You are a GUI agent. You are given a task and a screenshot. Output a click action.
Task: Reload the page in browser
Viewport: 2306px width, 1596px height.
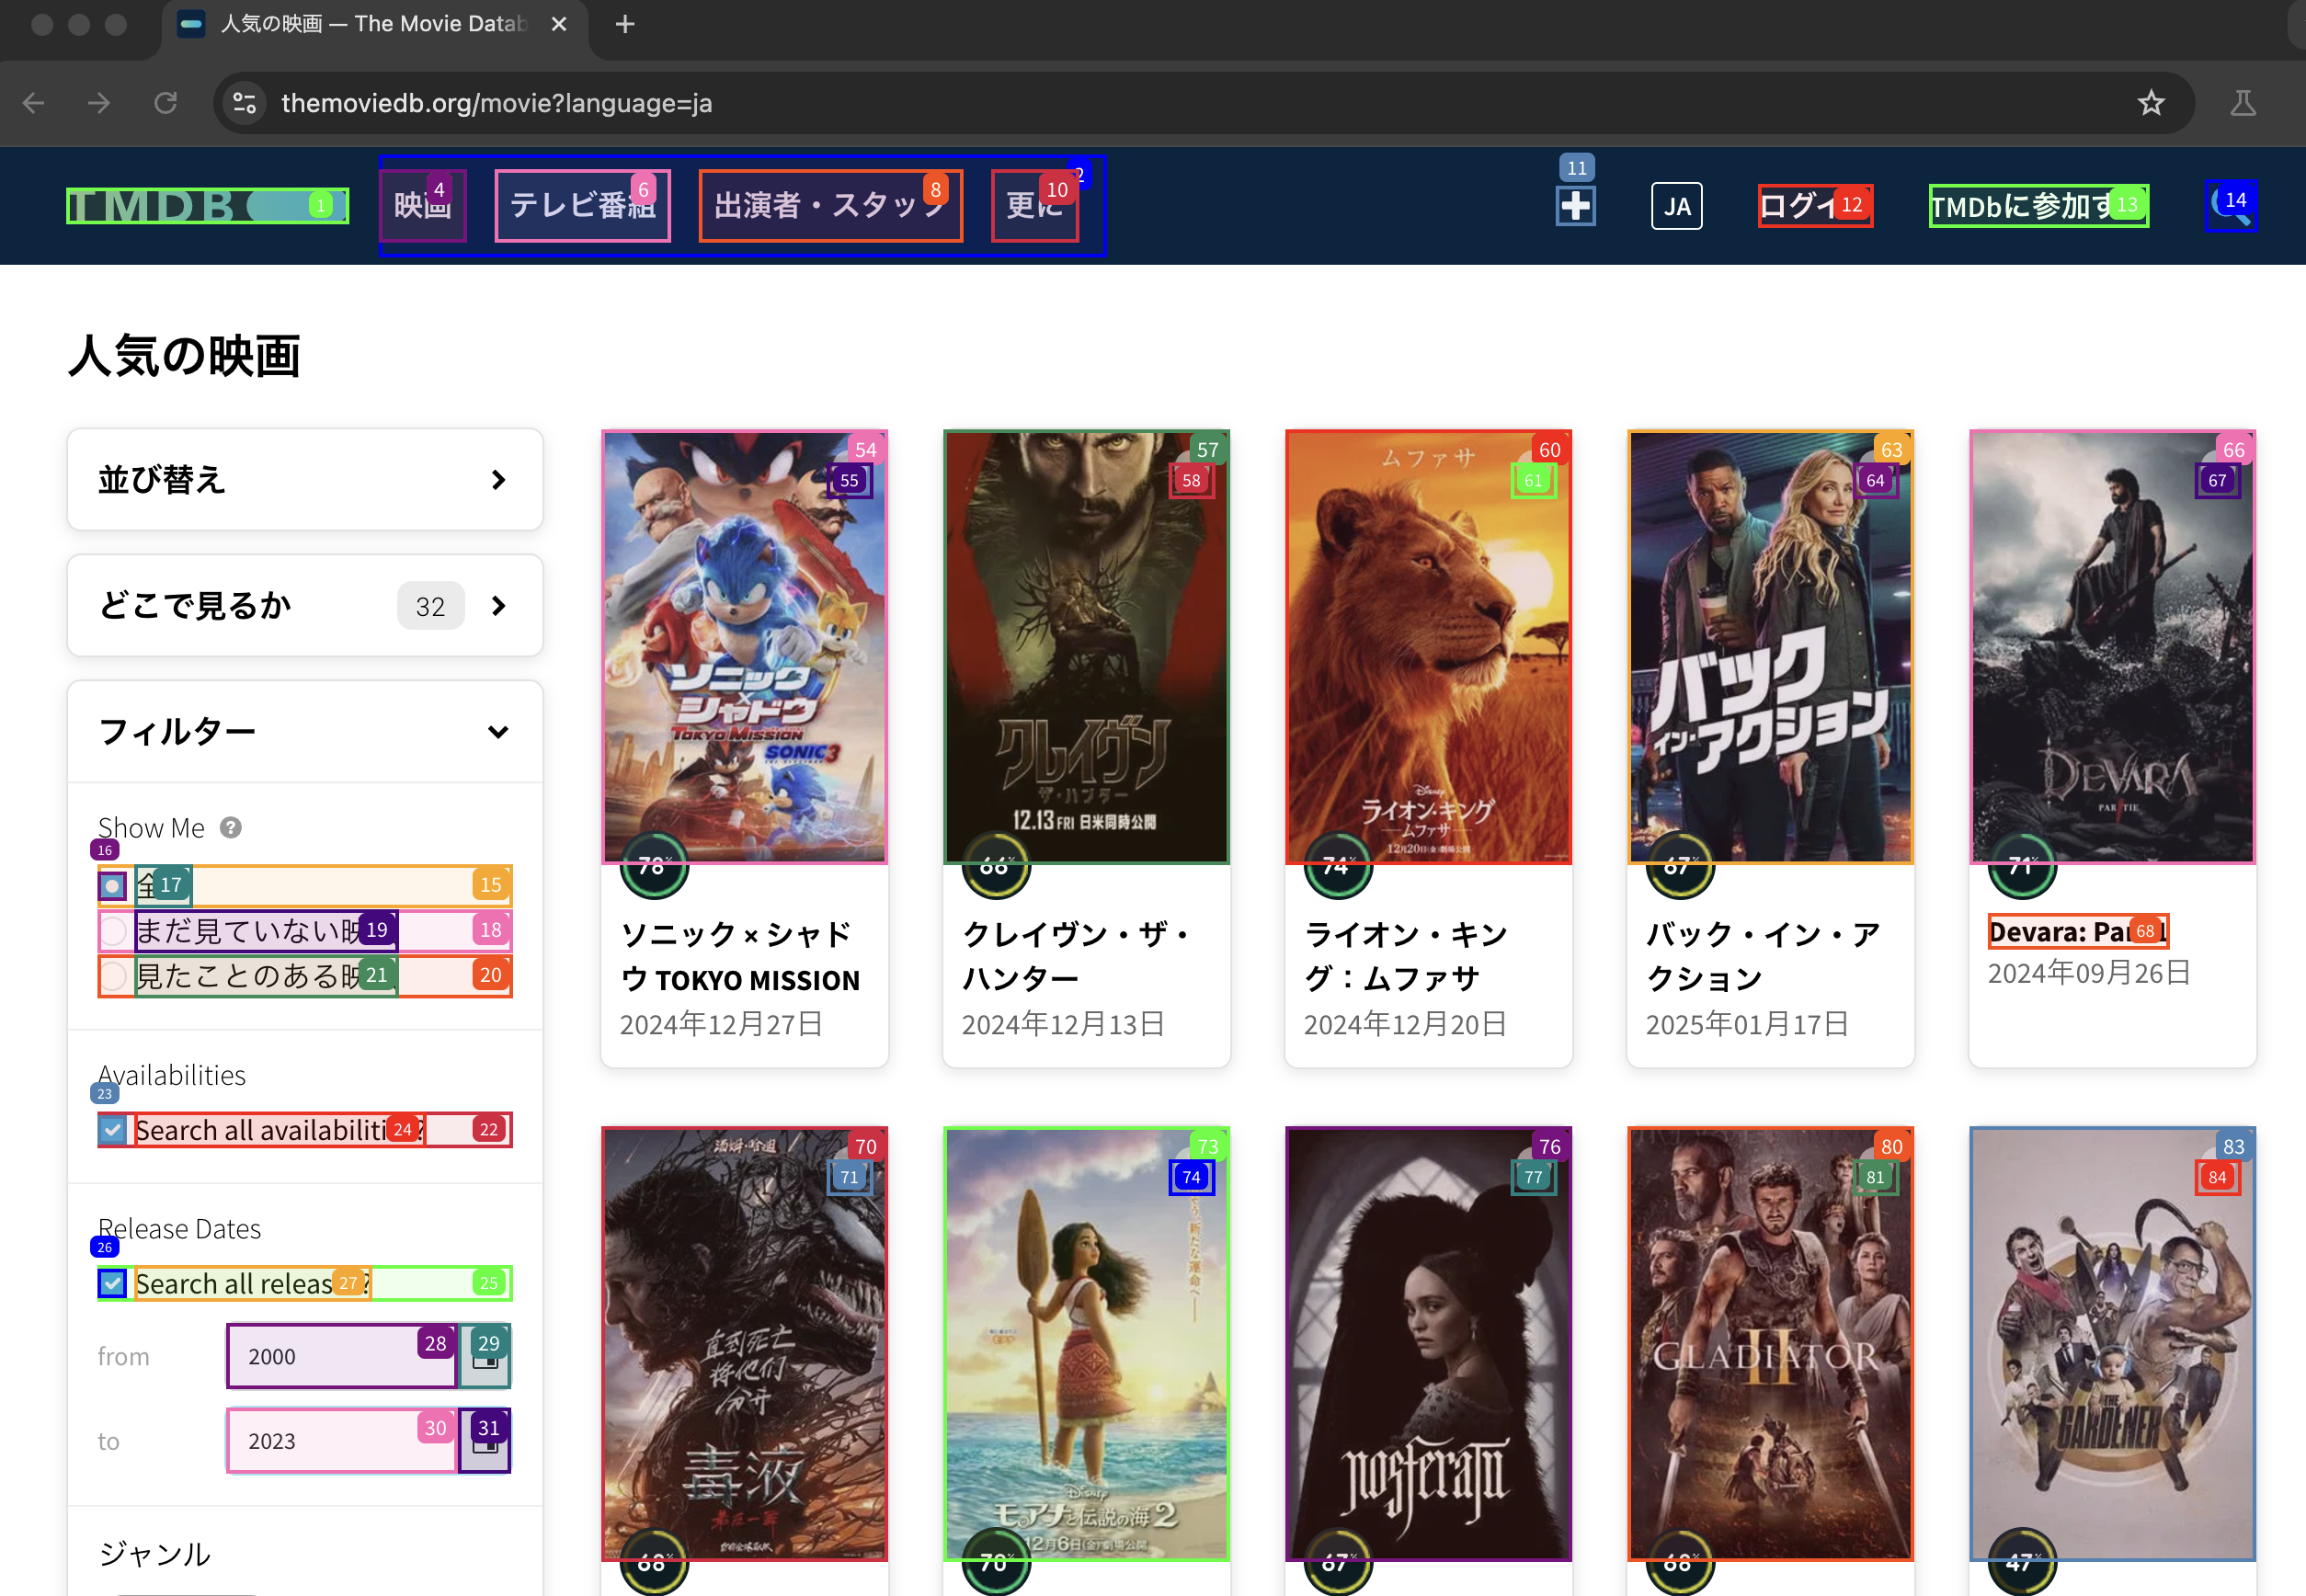coord(165,103)
